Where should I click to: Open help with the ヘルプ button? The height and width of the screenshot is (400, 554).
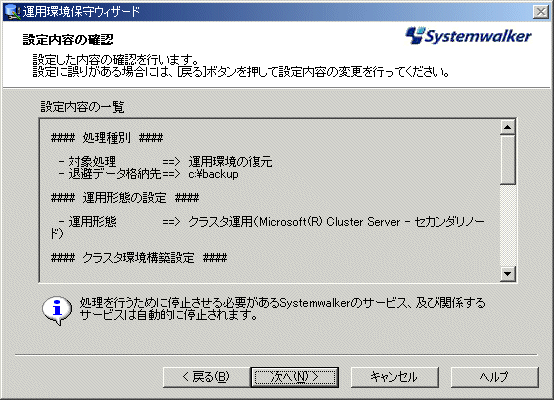click(x=495, y=377)
